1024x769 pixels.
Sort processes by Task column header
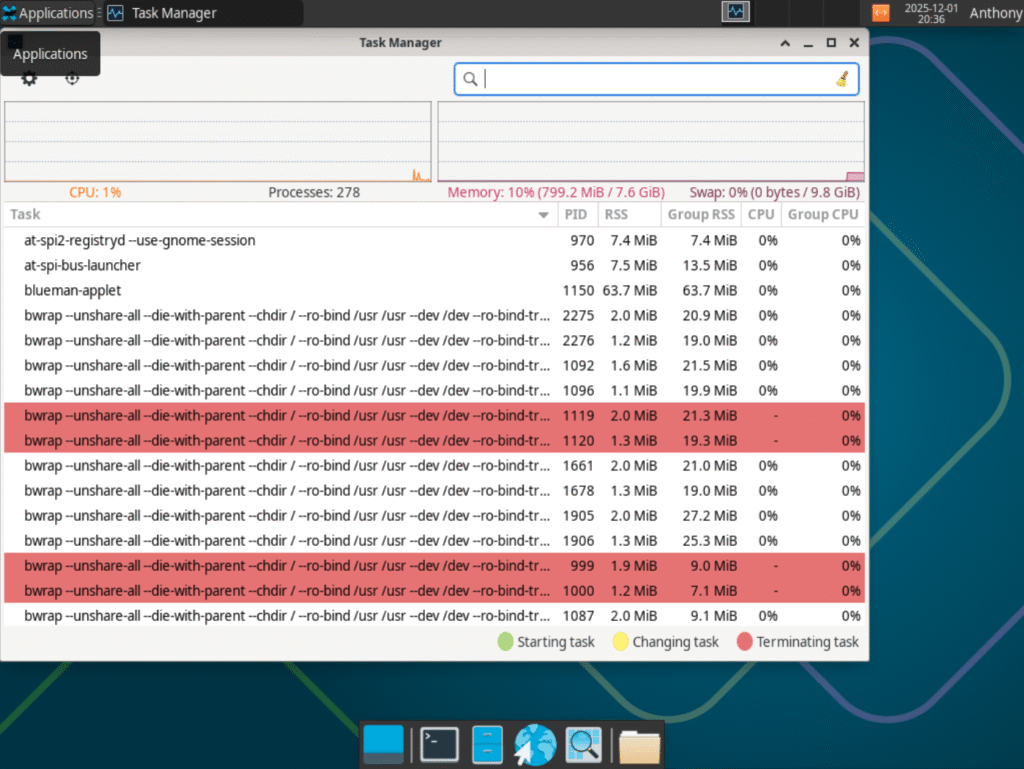[x=270, y=214]
